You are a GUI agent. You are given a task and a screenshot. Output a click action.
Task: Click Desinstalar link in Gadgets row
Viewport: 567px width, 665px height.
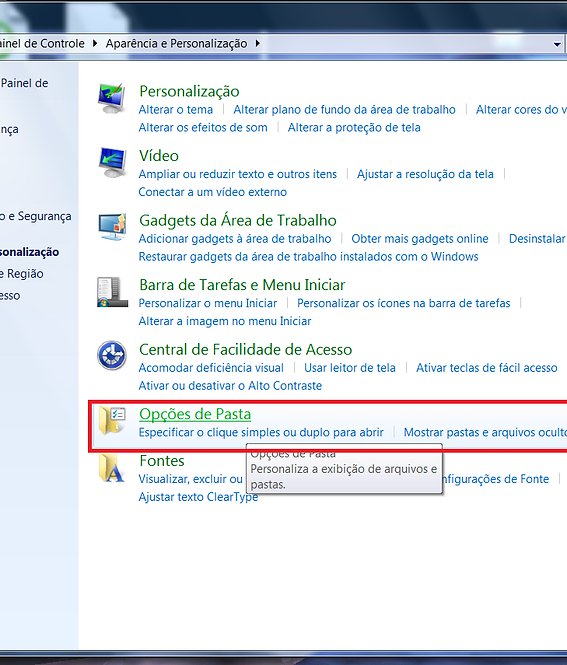click(538, 238)
